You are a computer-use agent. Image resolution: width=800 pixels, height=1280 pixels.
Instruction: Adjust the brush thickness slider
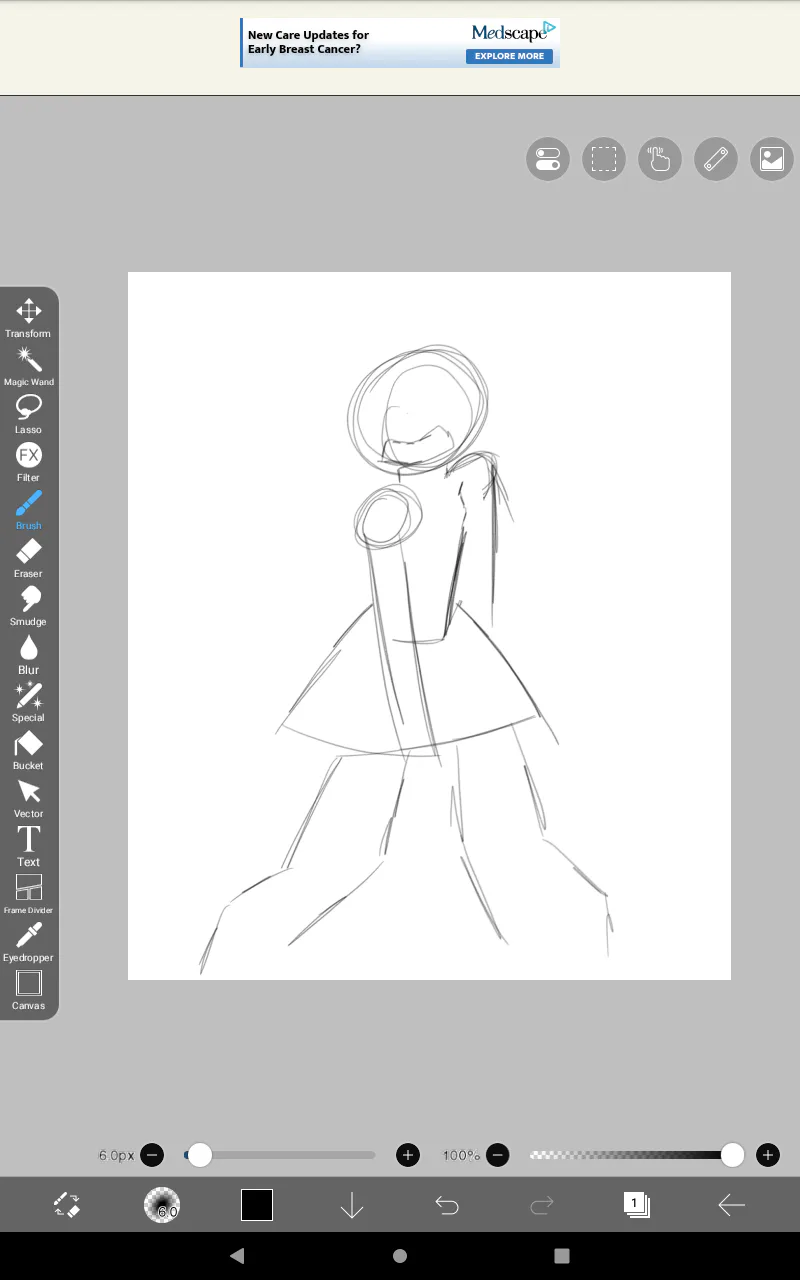tap(280, 1155)
